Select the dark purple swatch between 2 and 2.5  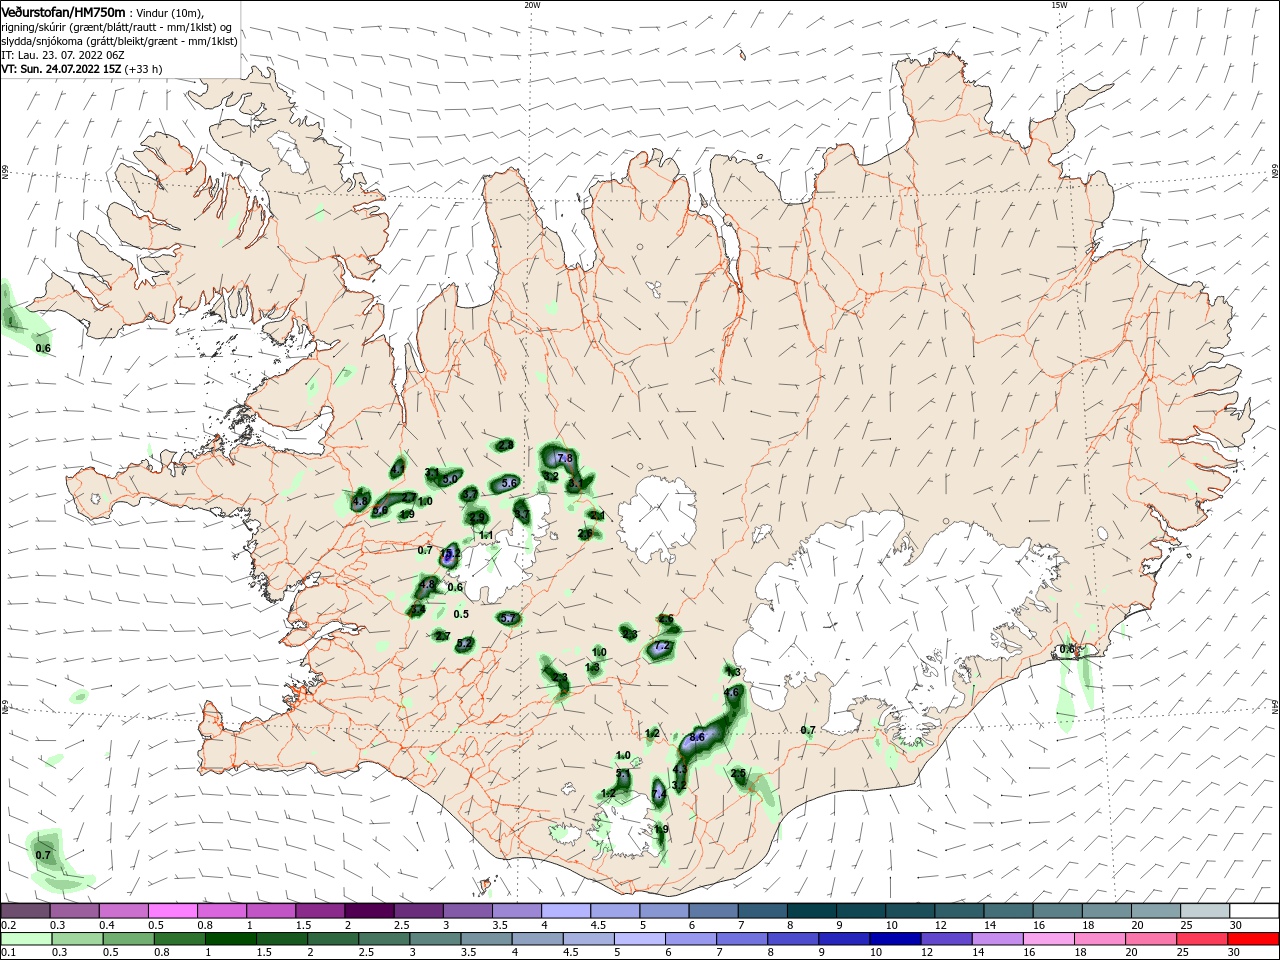pos(369,910)
